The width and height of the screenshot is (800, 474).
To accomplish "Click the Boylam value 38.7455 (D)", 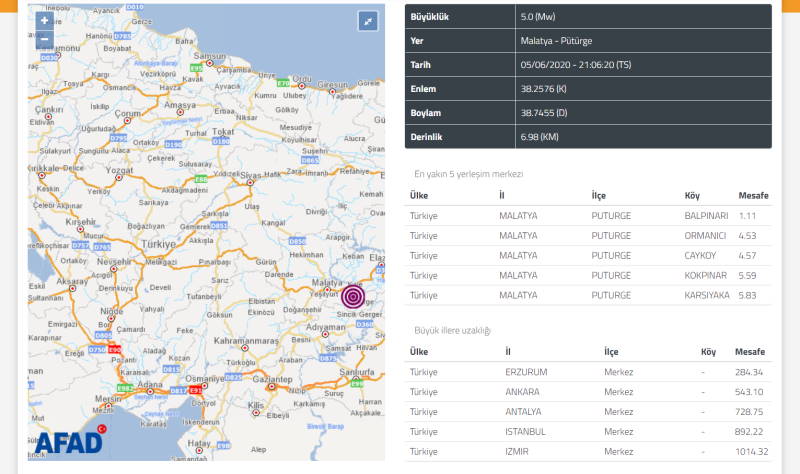I will [544, 113].
